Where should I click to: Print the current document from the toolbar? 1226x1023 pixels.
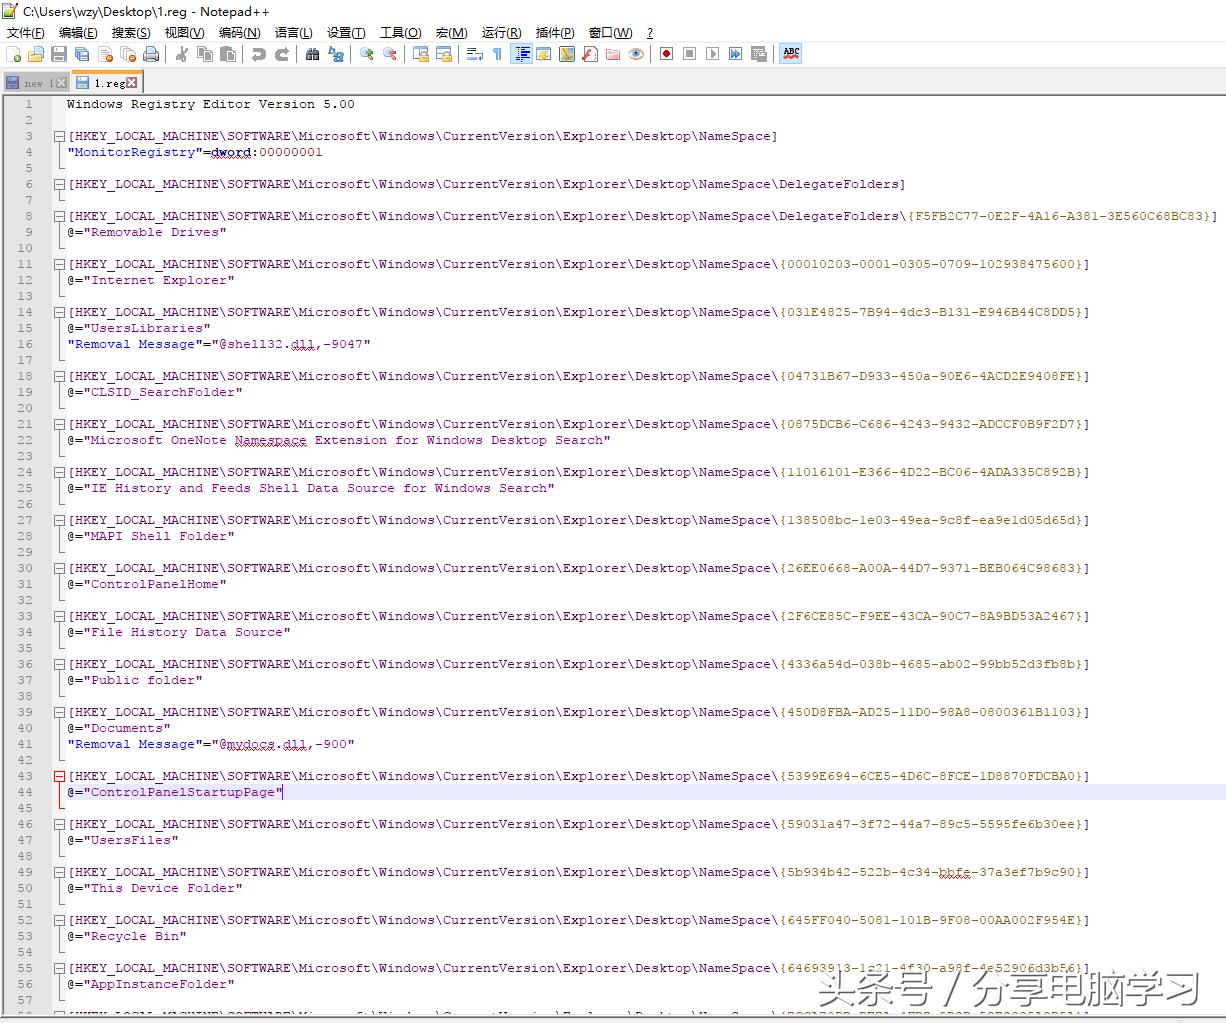pyautogui.click(x=152, y=53)
